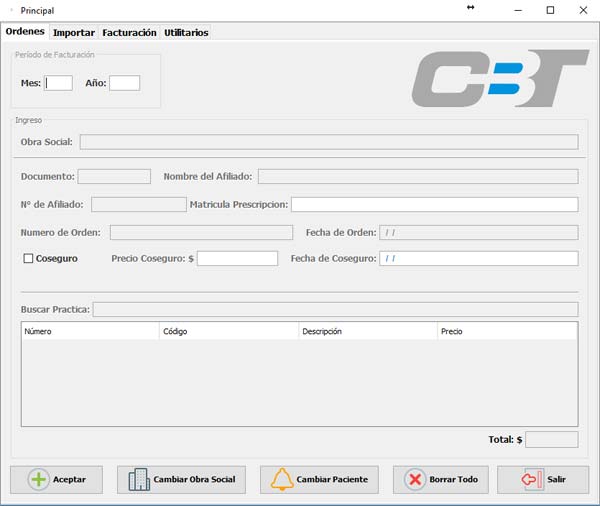Click the Matricula Prescripcion text field
This screenshot has height=506, width=600.
(434, 205)
